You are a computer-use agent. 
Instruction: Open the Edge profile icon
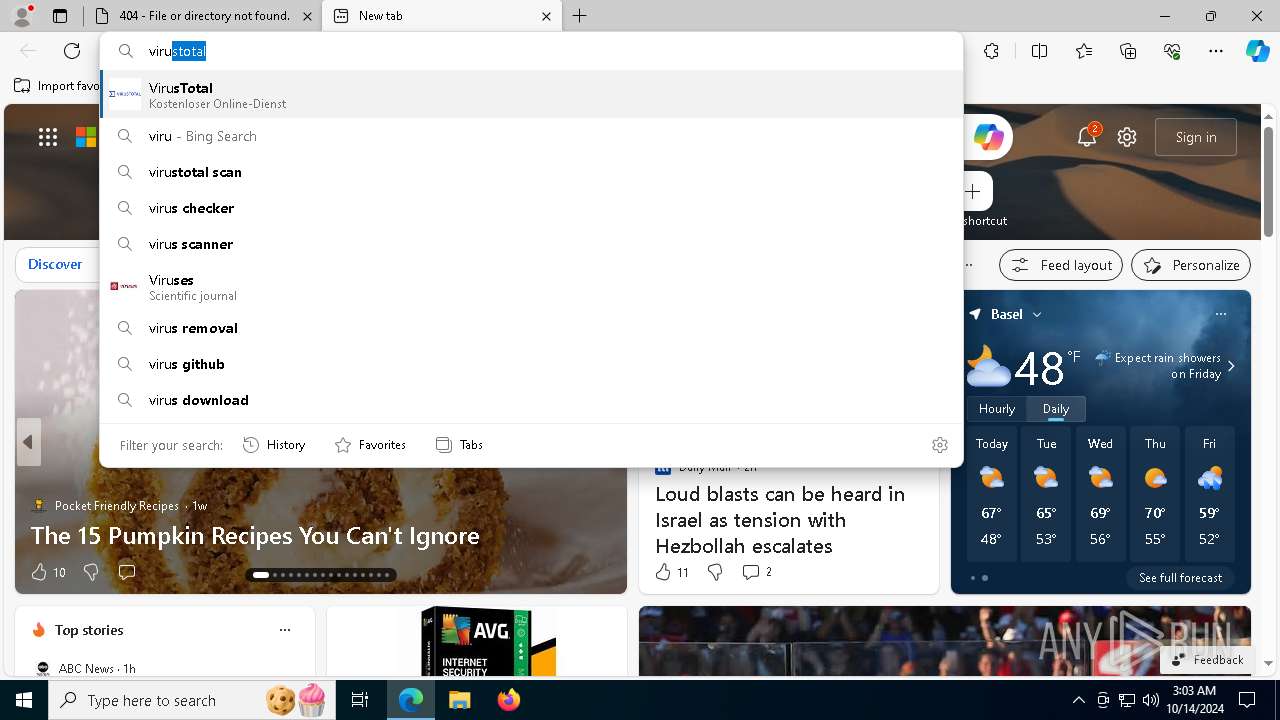(22, 16)
